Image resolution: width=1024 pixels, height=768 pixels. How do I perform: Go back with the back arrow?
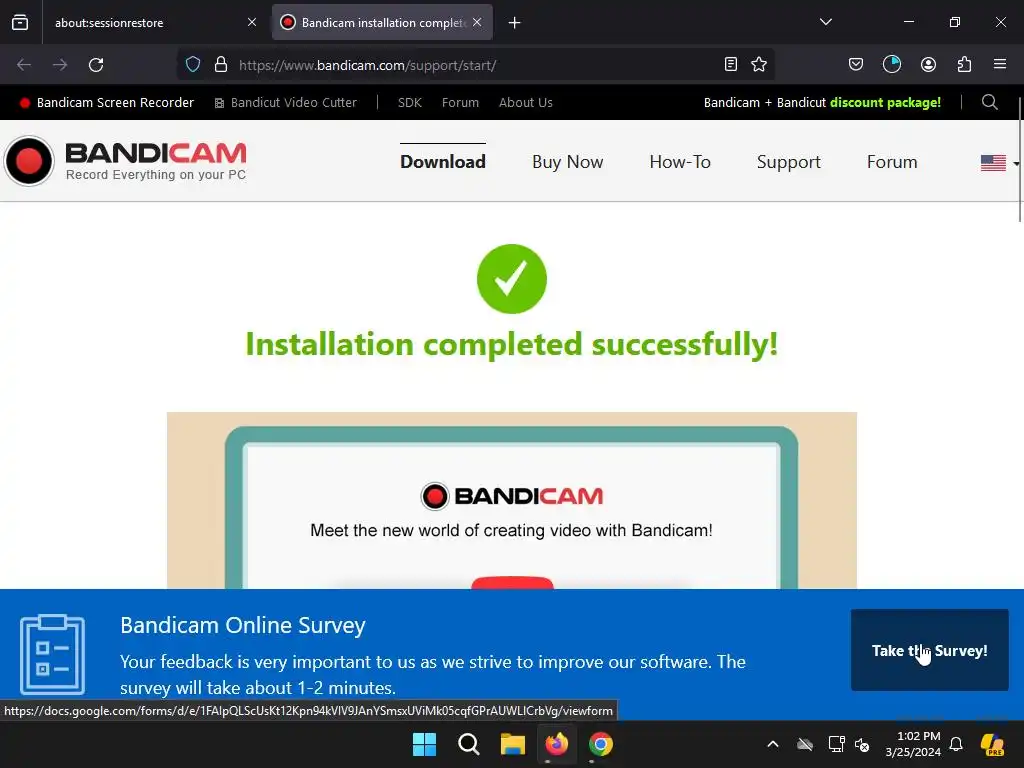click(x=24, y=65)
